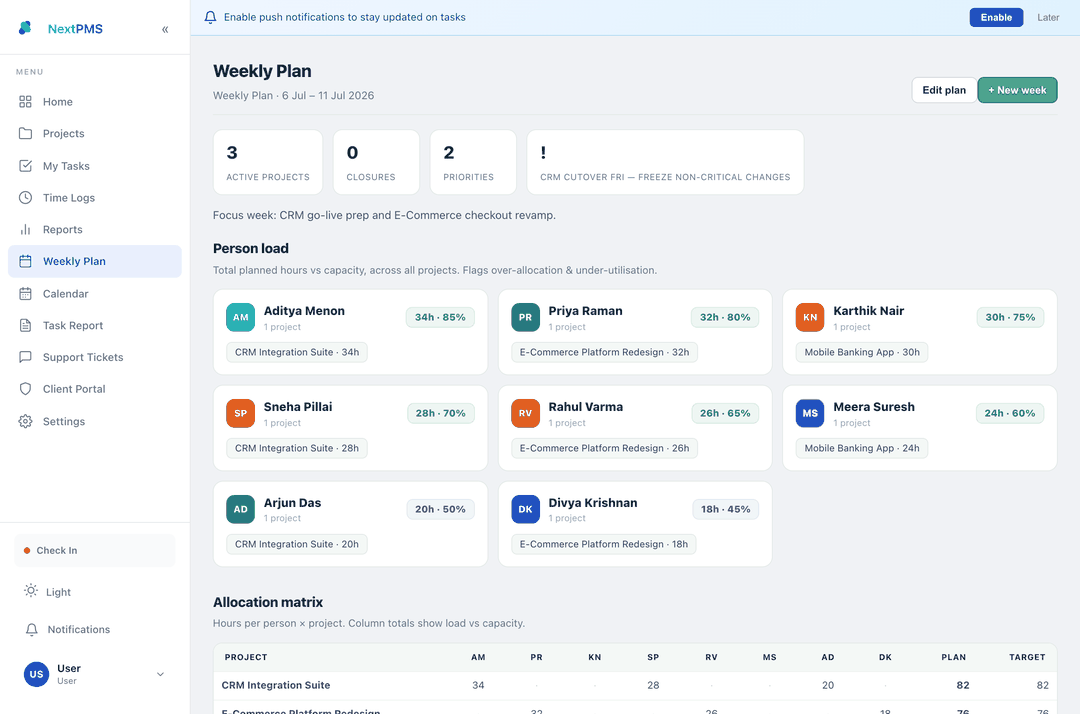Click the Calendar icon in sidebar
The width and height of the screenshot is (1080, 714).
(x=25, y=294)
